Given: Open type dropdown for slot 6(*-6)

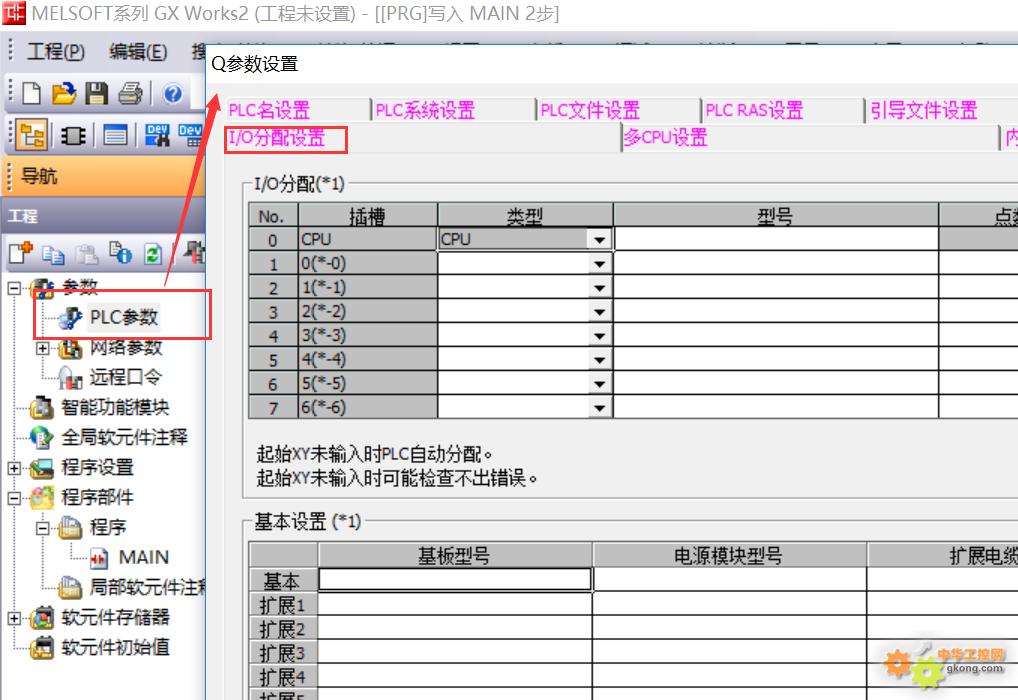Looking at the screenshot, I should [599, 408].
